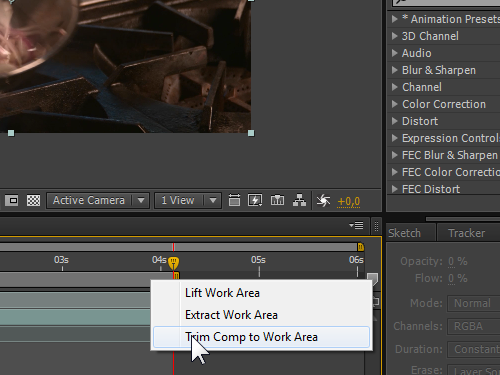Image resolution: width=500 pixels, height=375 pixels.
Task: Click the time navigator end handle
Action: 361,247
